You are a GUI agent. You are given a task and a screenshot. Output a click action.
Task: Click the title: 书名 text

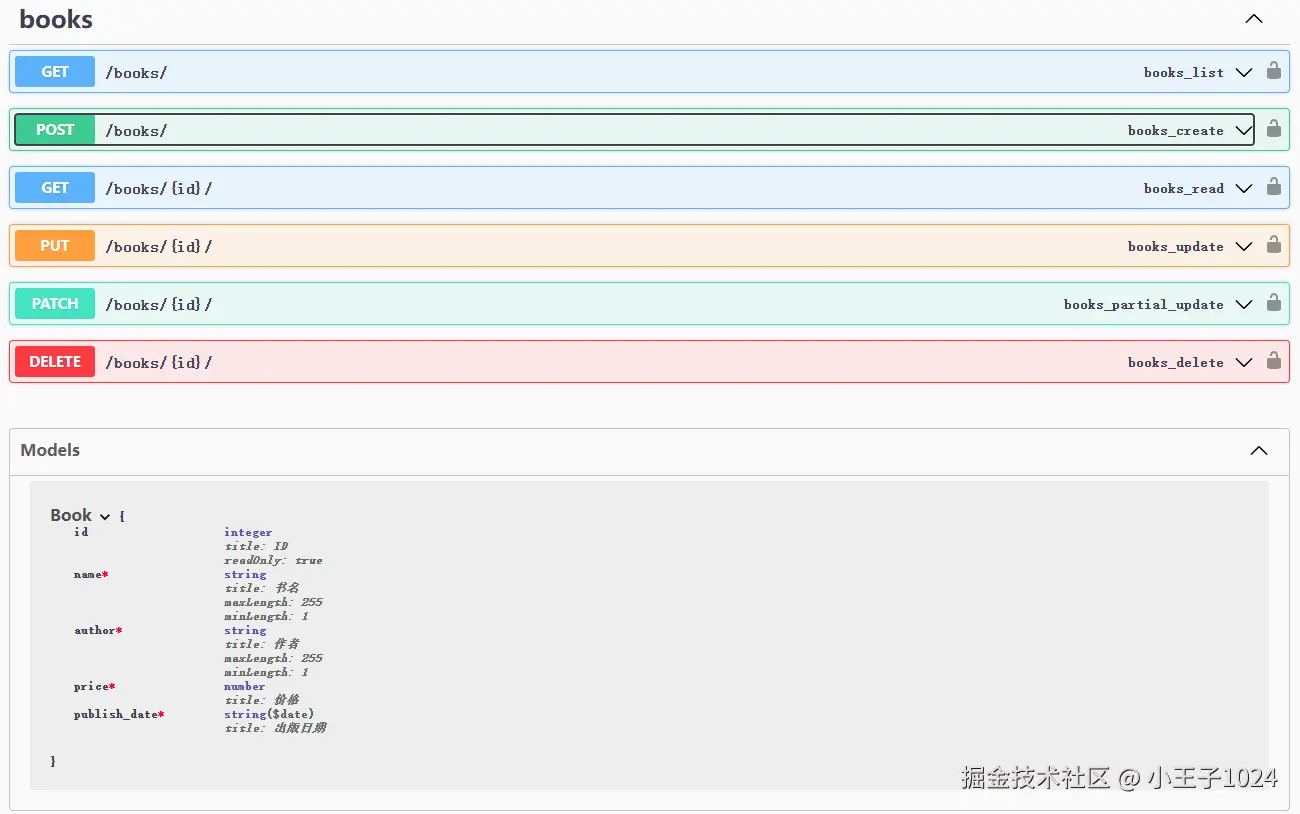tap(262, 588)
